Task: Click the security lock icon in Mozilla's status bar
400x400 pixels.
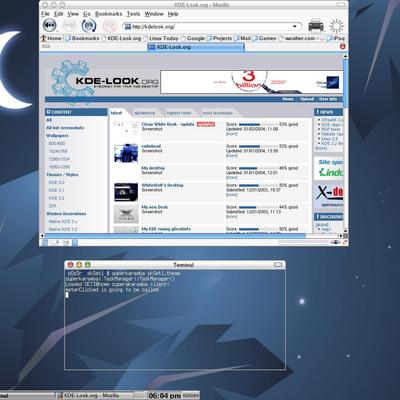Action: (x=345, y=242)
